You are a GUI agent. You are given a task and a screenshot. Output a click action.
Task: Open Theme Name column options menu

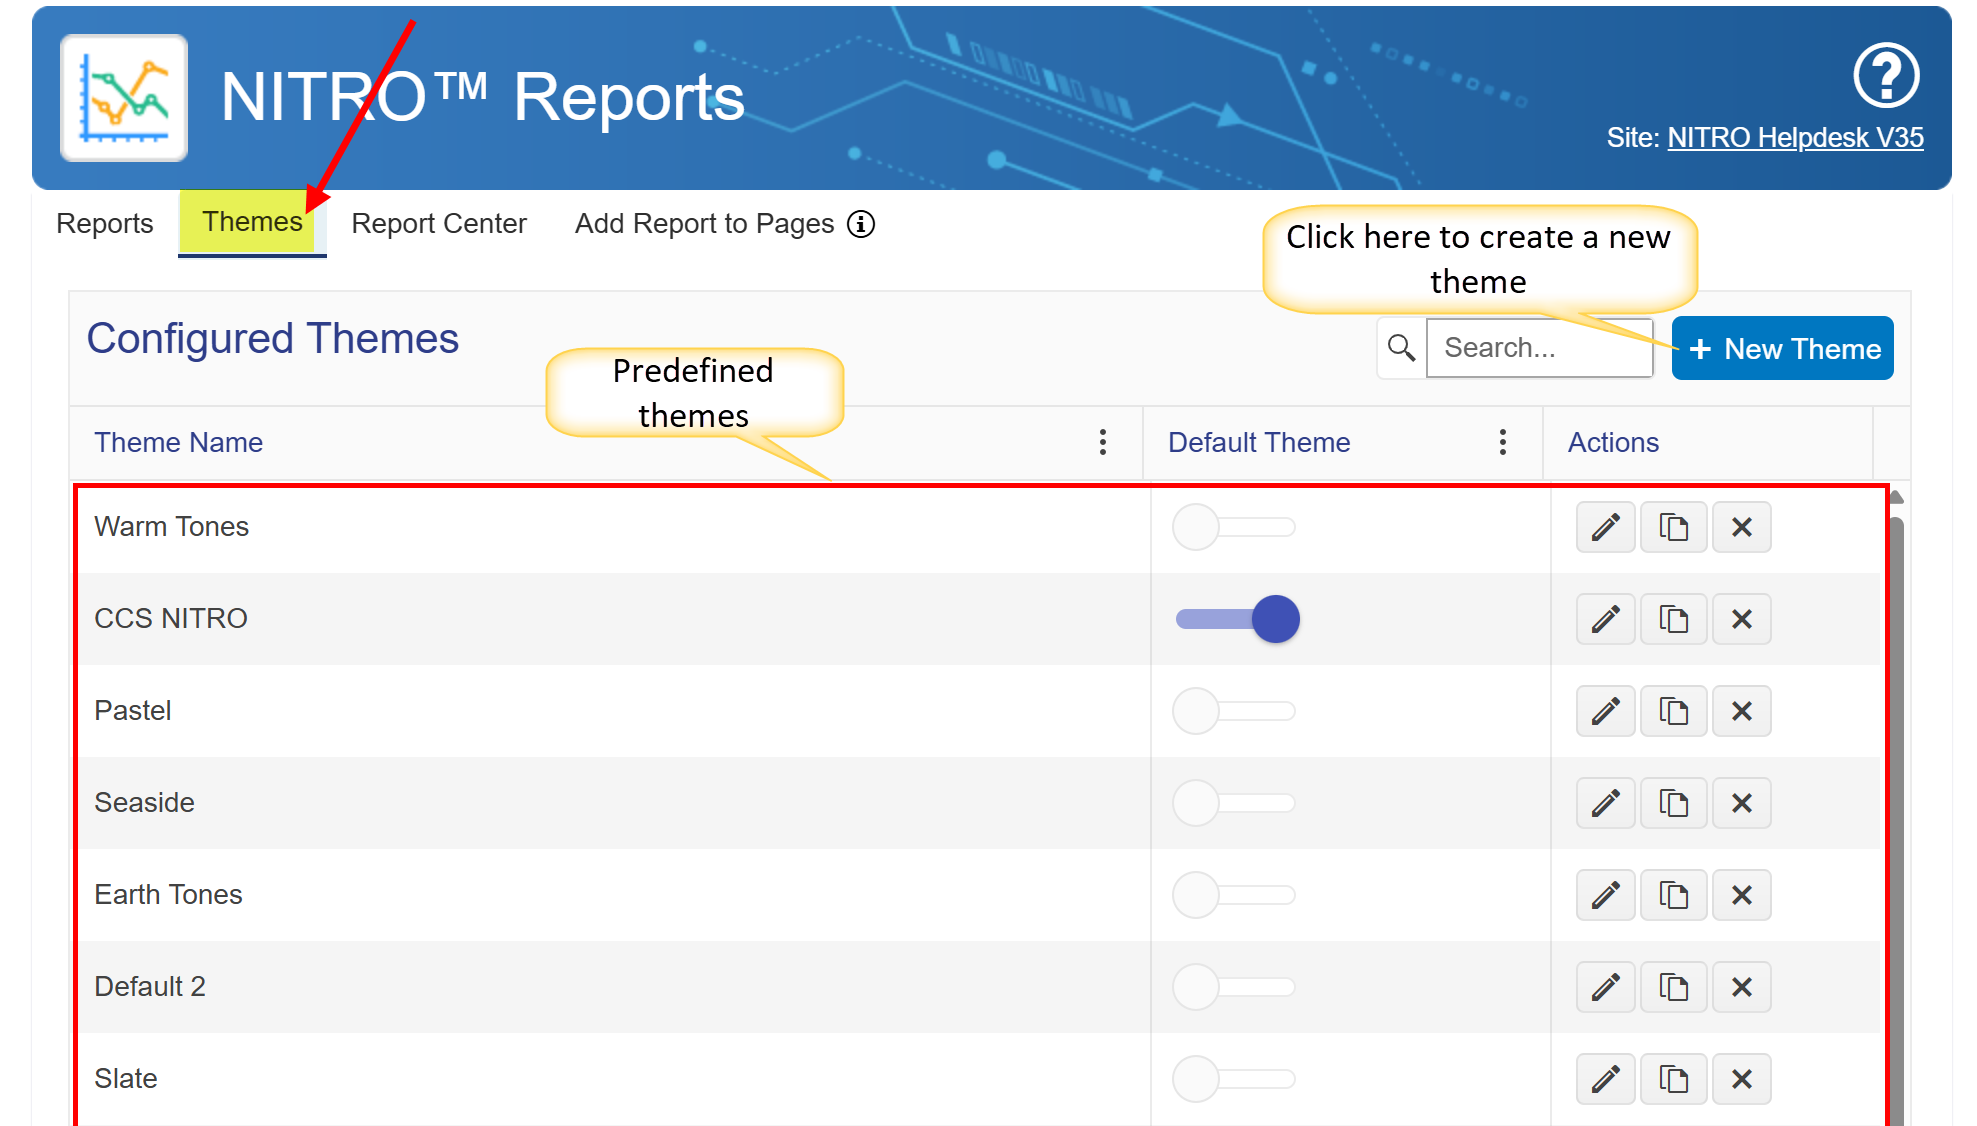(x=1102, y=442)
